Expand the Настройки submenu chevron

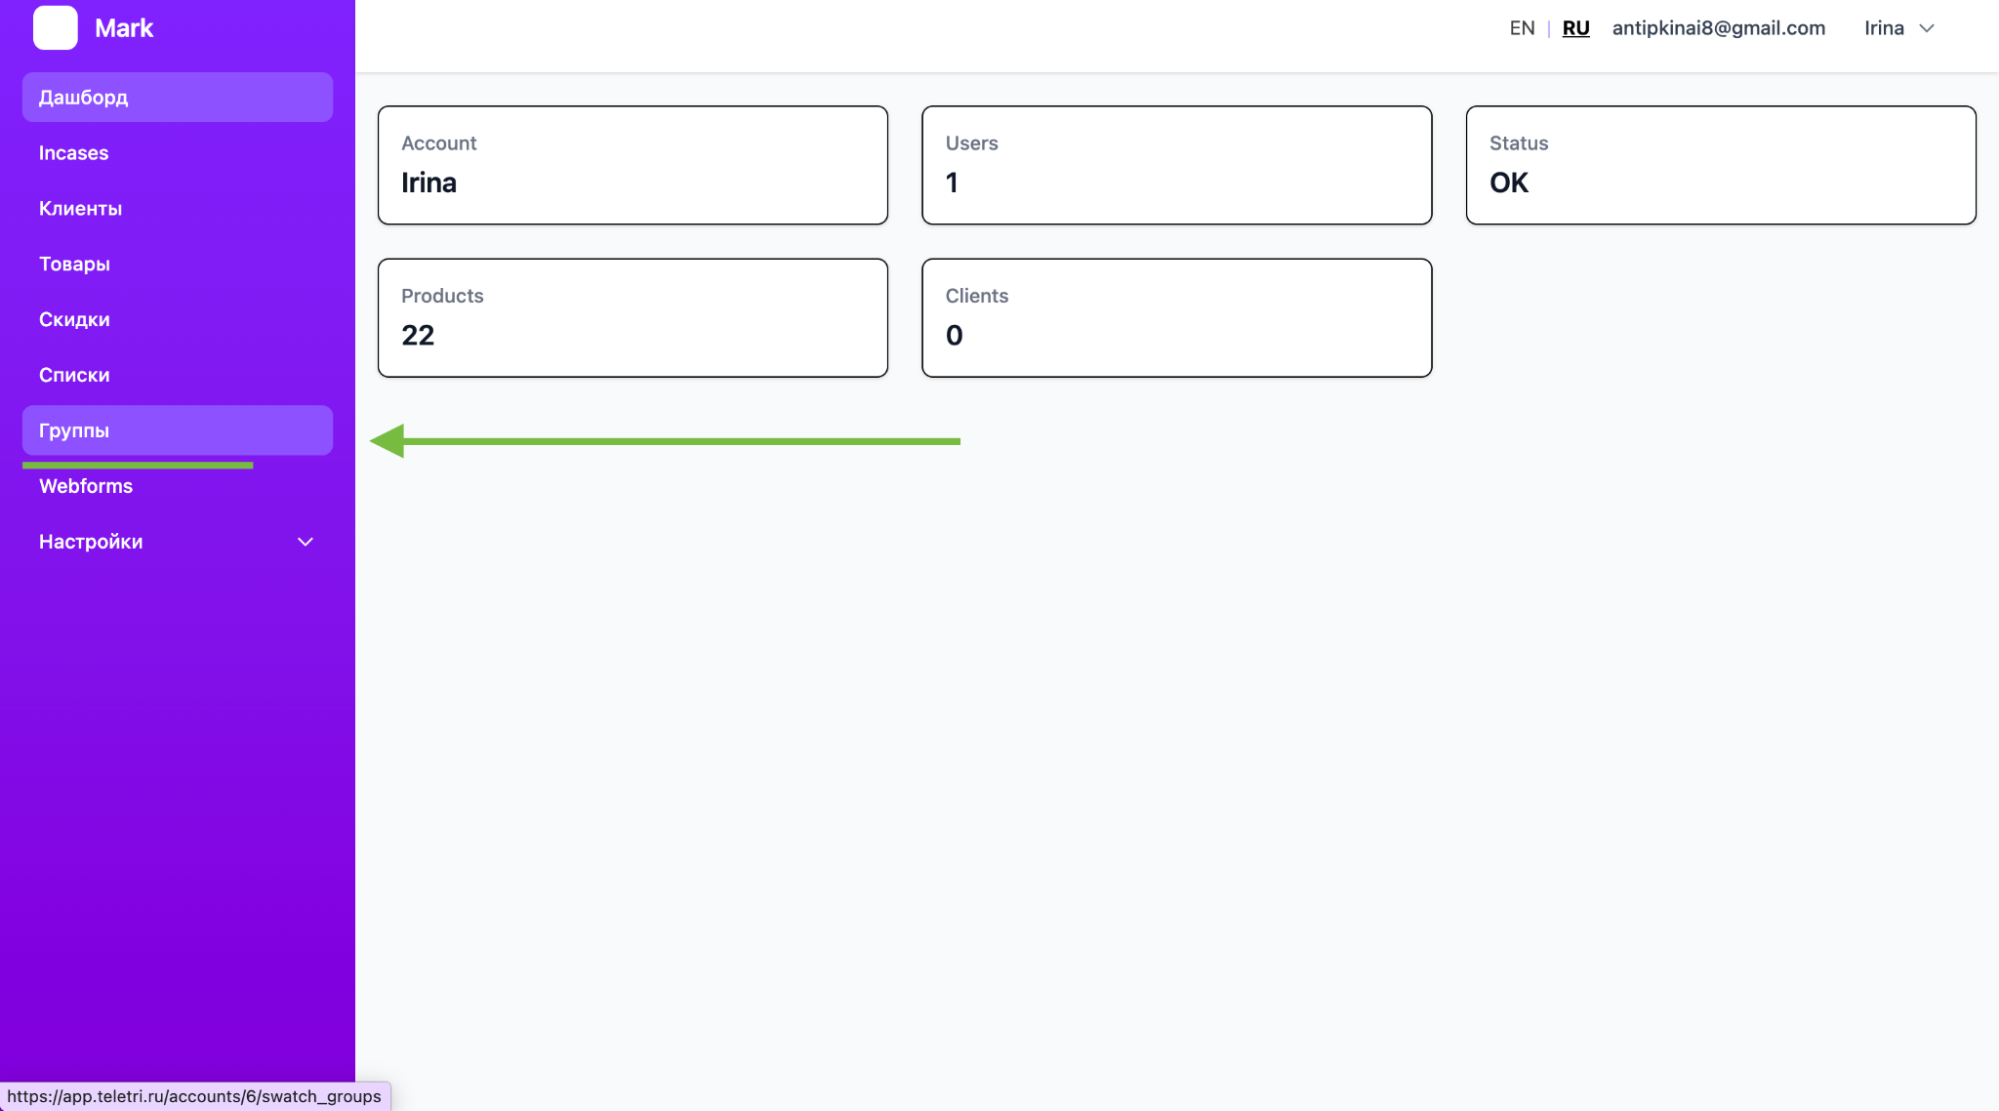(x=305, y=542)
